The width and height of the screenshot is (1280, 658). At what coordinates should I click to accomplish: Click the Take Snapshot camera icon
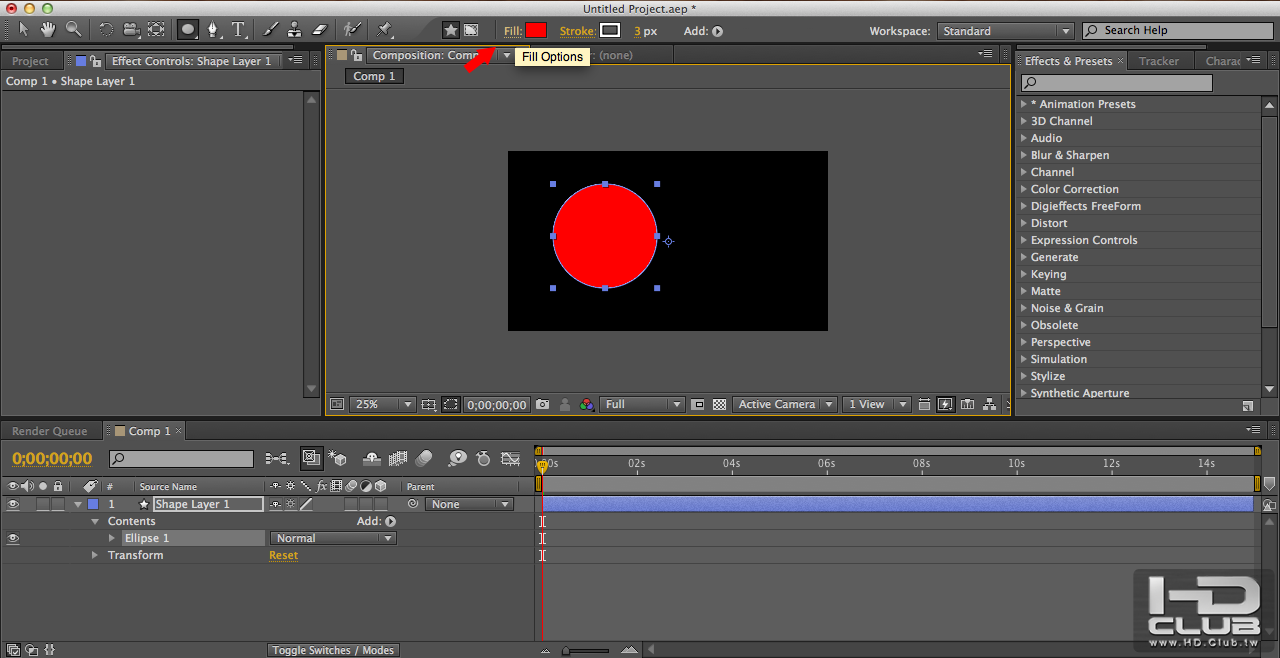pyautogui.click(x=542, y=405)
